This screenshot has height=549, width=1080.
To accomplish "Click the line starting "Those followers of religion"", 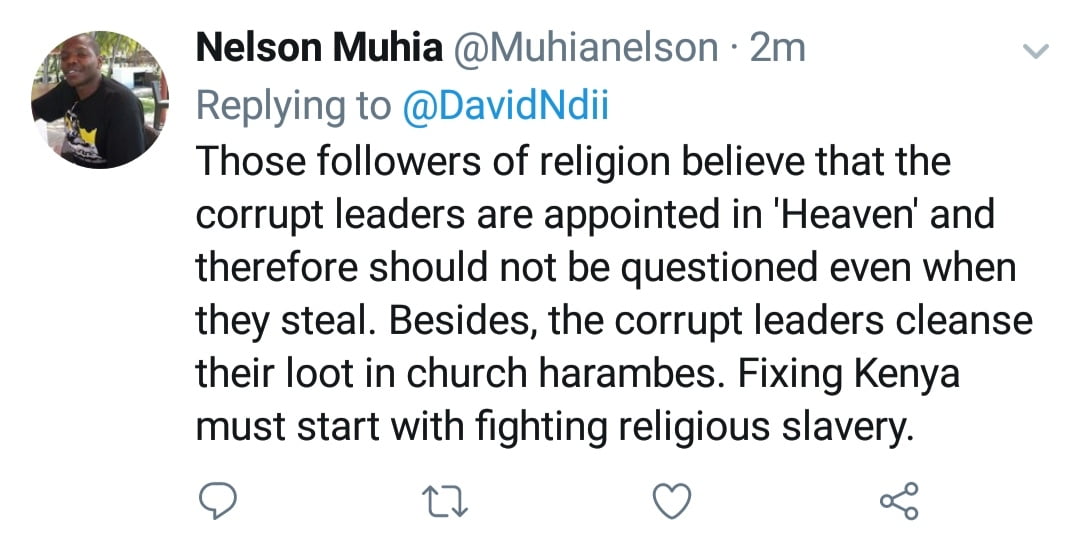I will [572, 162].
